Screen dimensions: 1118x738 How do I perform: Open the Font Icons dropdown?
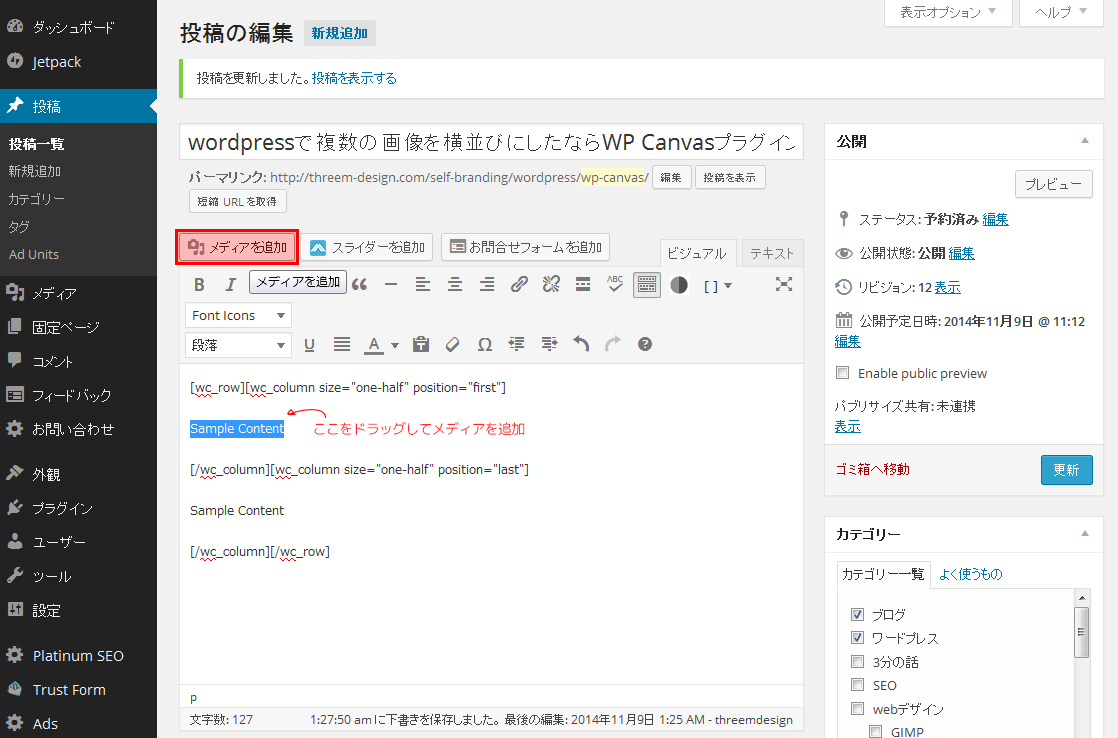click(x=238, y=315)
